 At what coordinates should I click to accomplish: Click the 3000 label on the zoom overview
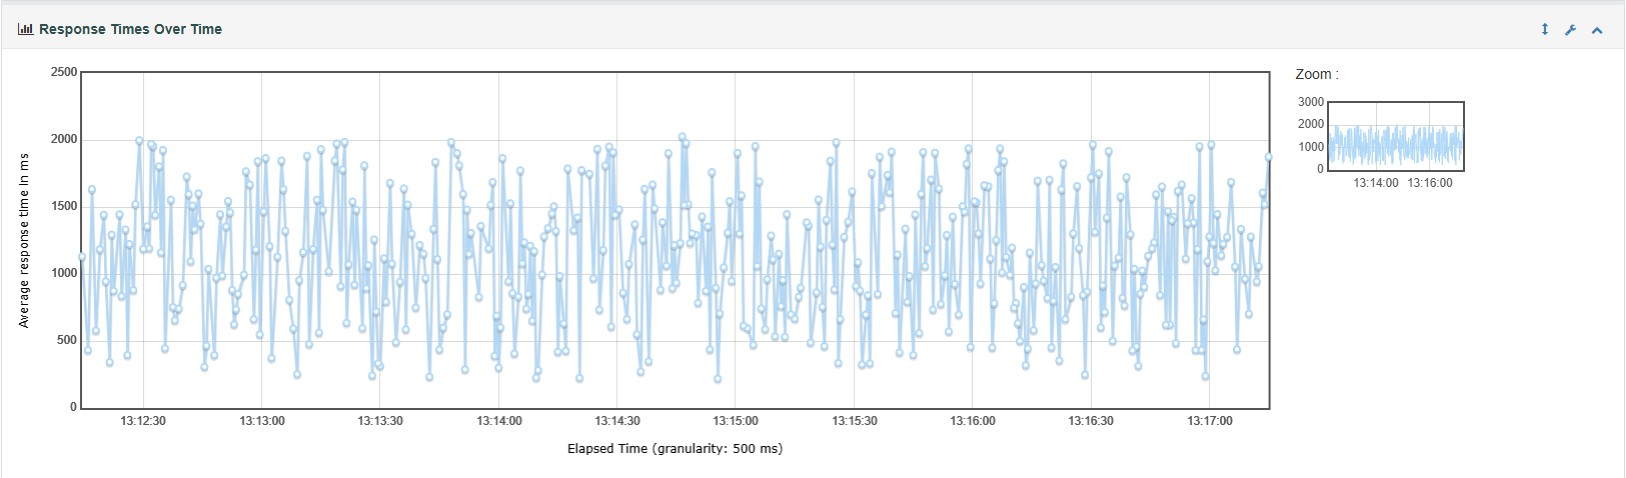1310,102
